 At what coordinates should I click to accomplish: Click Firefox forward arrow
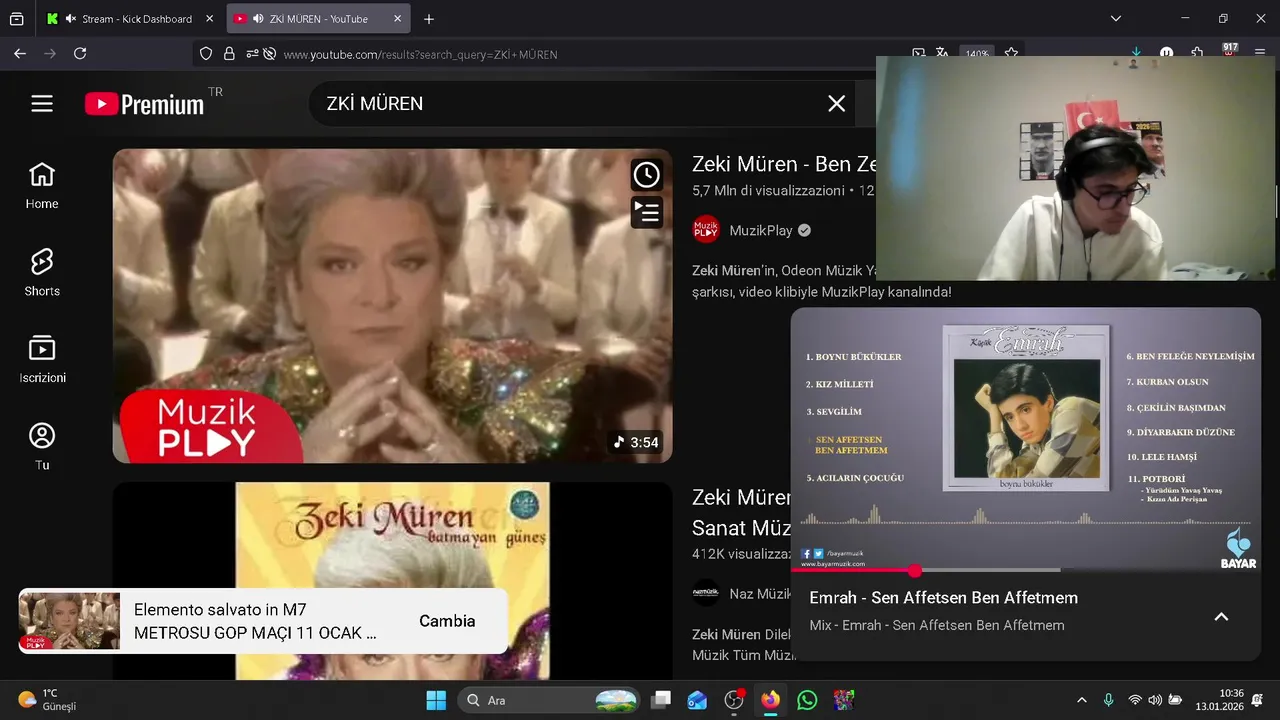[50, 53]
